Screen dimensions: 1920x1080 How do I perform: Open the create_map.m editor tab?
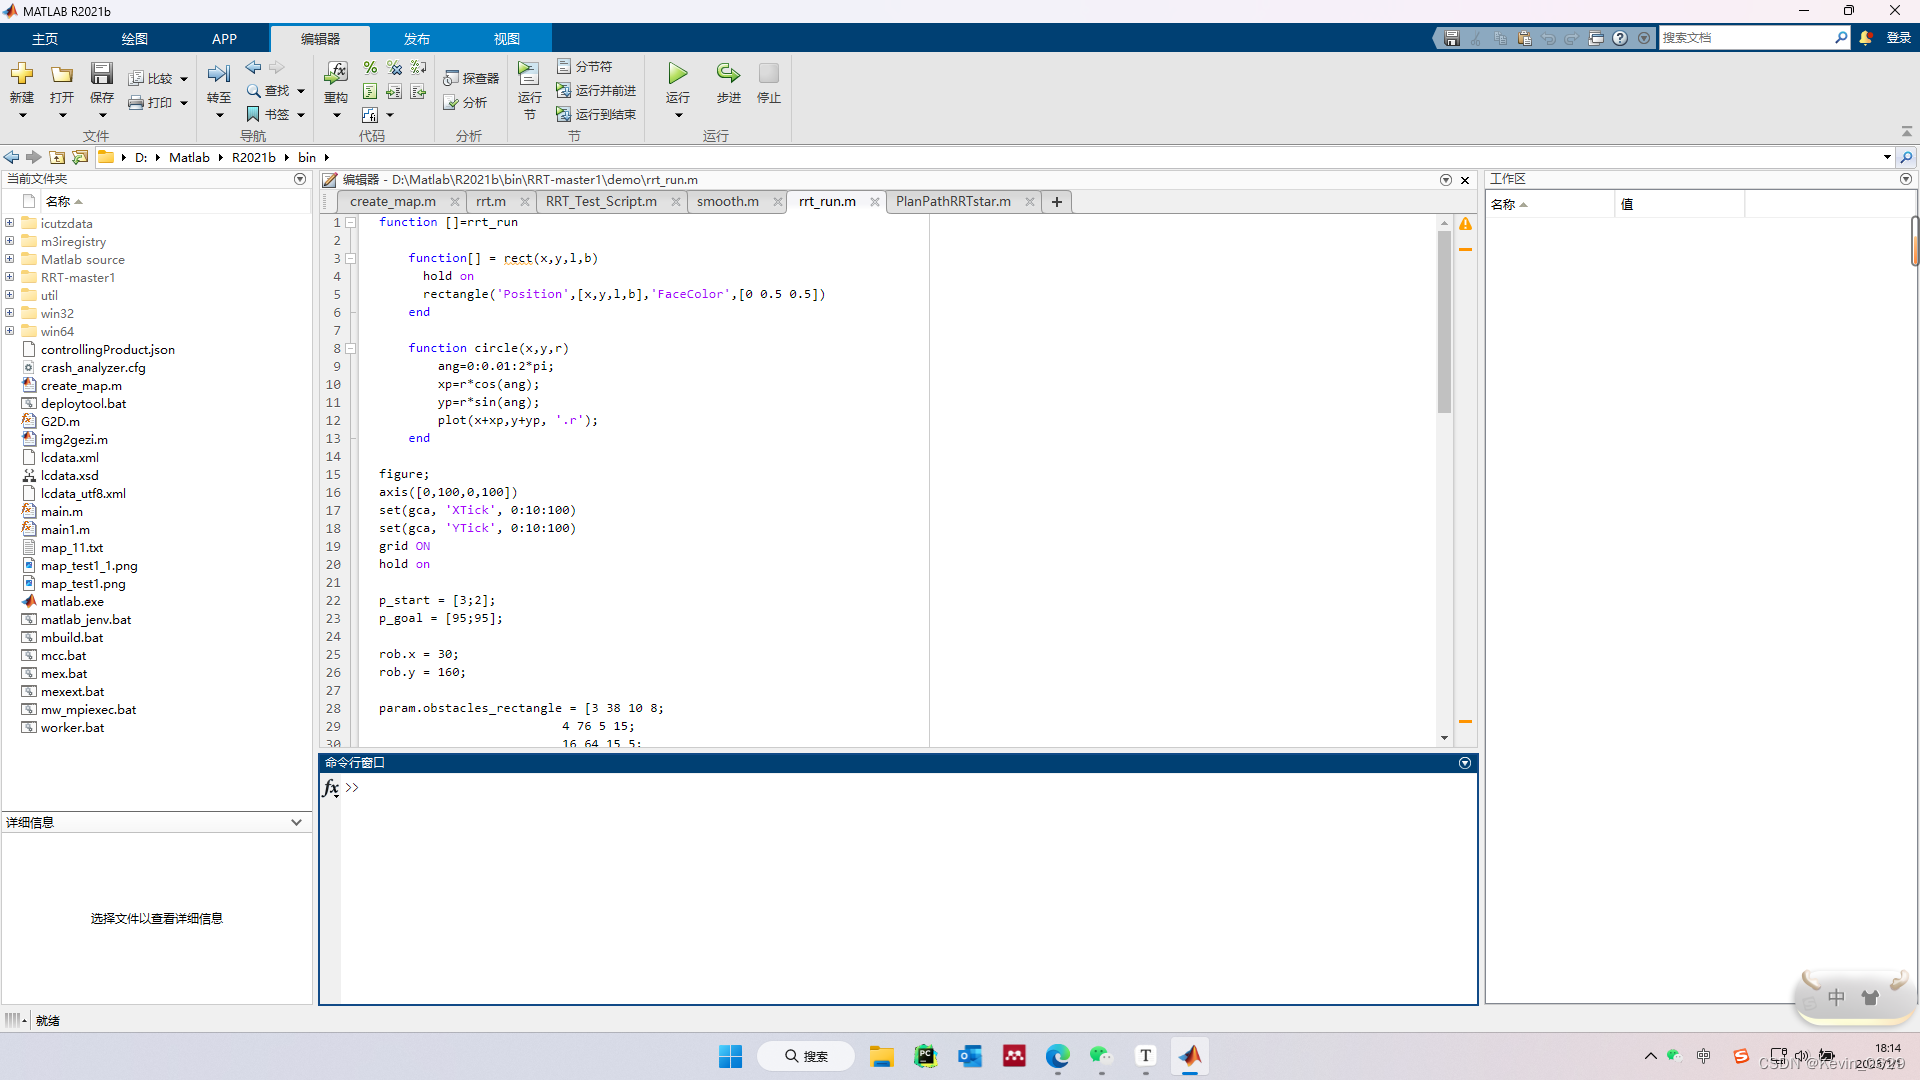coord(393,201)
